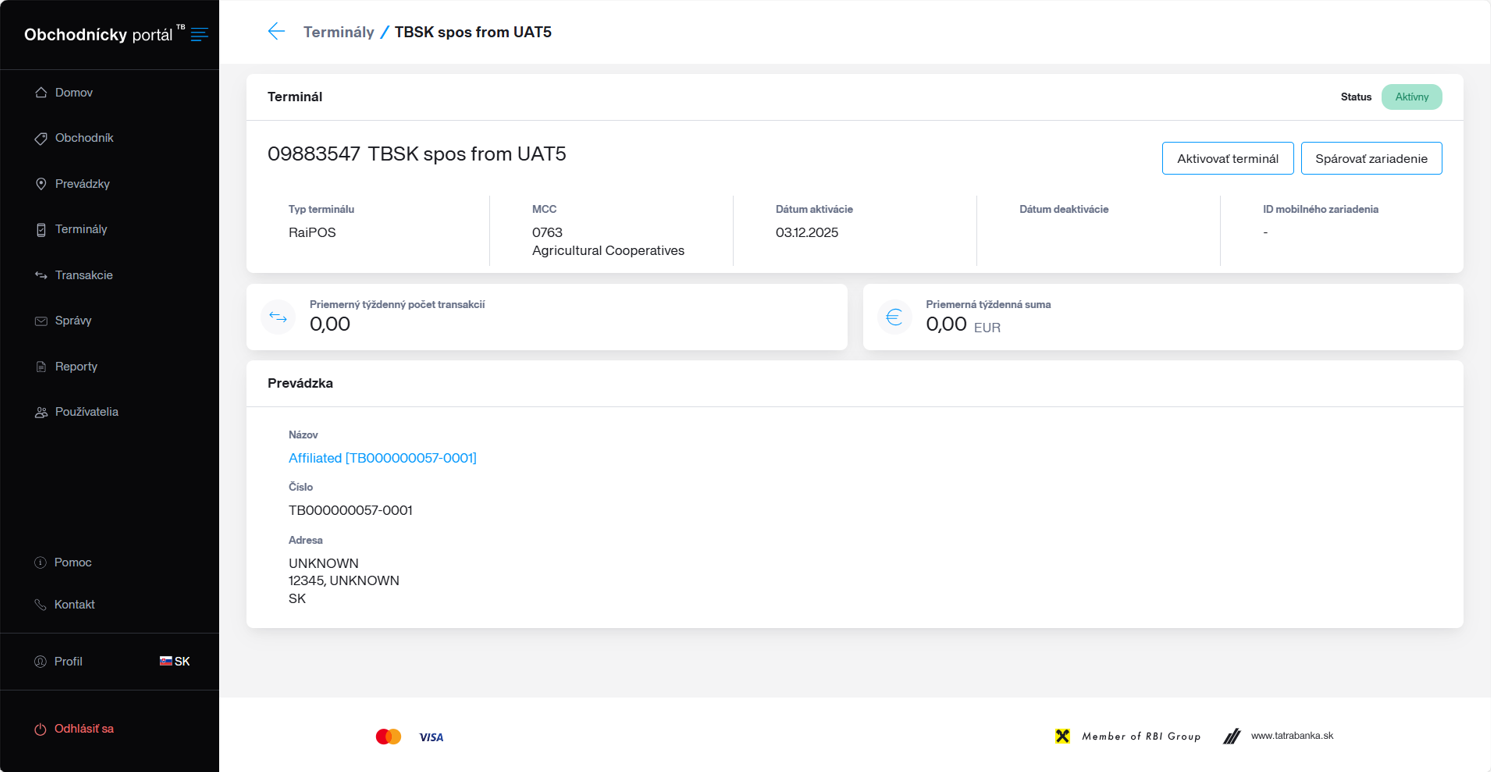The width and height of the screenshot is (1491, 772).
Task: Open the Affiliated [TB000000057-0001] link
Action: coord(382,458)
